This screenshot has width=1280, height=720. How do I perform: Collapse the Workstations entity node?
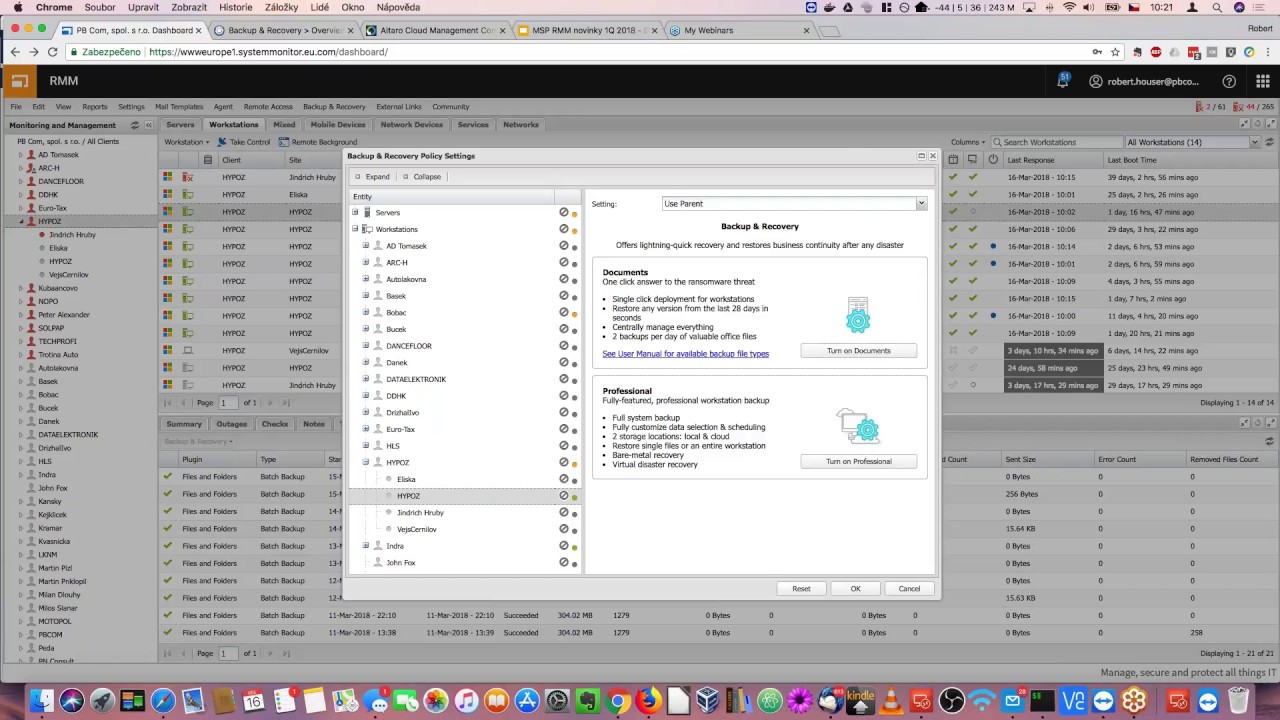(355, 229)
